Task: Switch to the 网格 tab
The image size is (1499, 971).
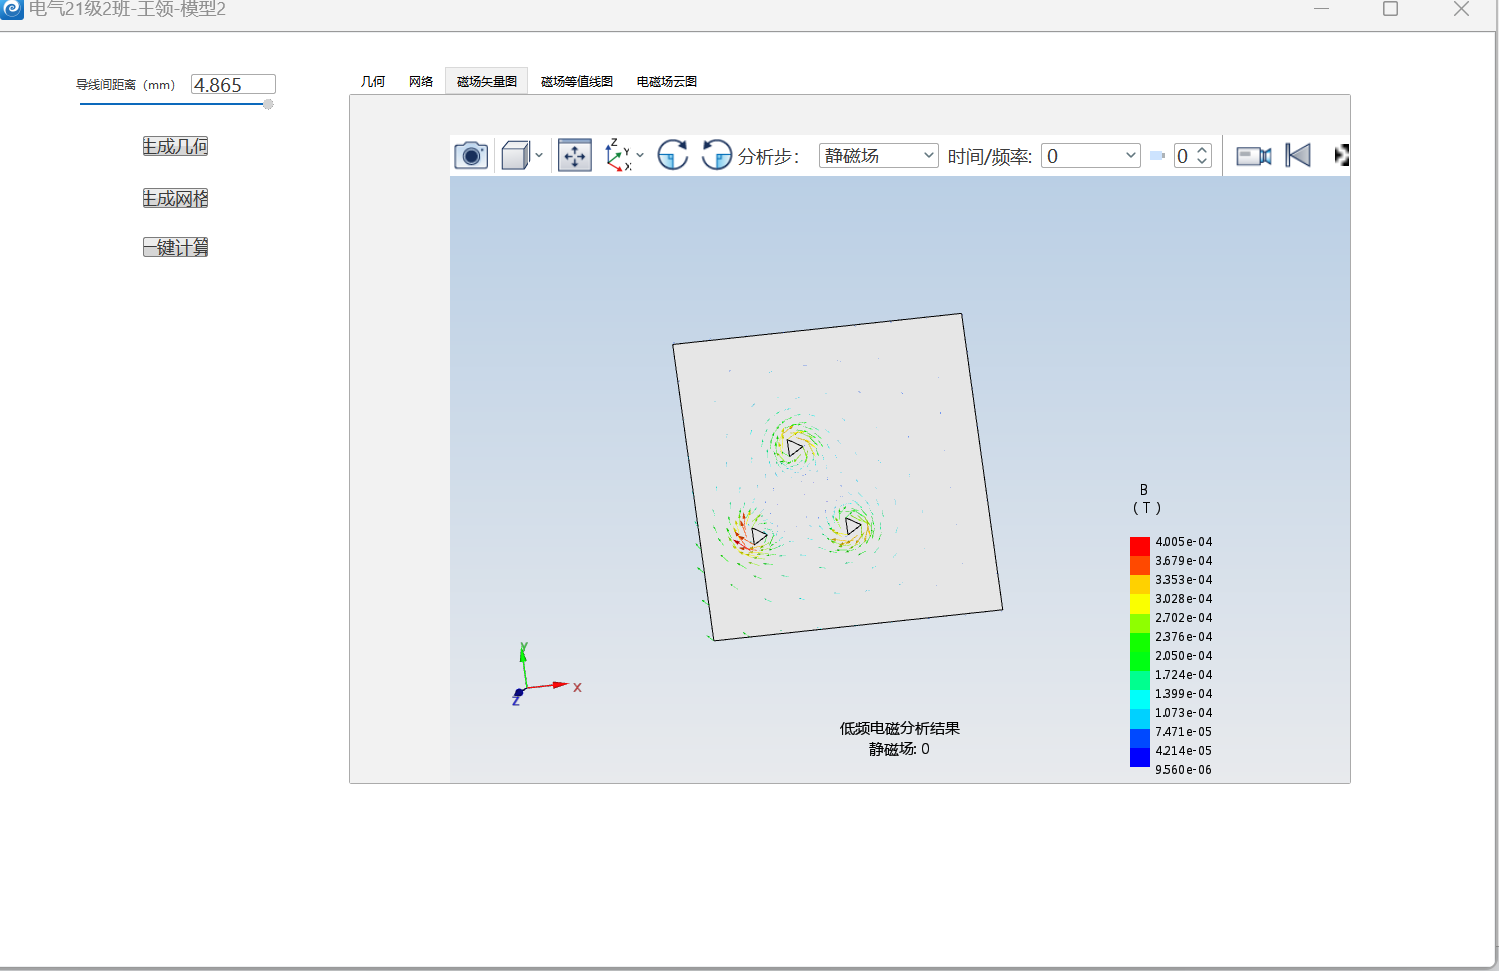Action: point(421,81)
